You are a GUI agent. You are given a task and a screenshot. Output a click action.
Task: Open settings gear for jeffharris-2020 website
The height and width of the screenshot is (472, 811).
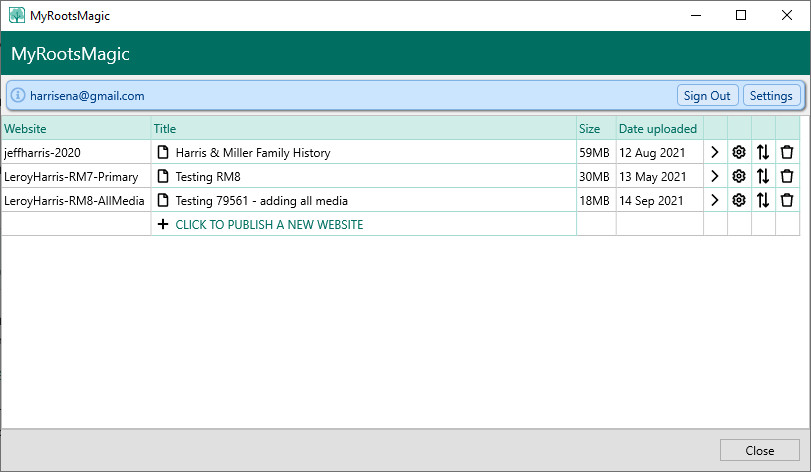739,153
